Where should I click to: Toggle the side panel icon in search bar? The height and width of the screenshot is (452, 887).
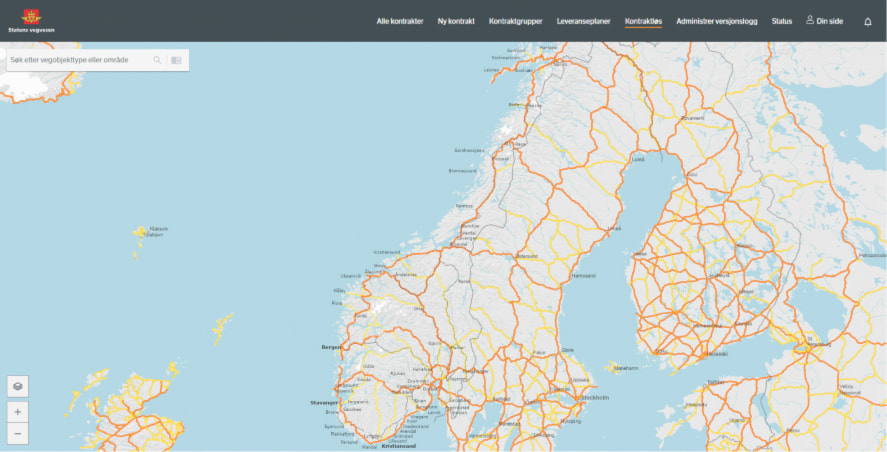pos(176,60)
